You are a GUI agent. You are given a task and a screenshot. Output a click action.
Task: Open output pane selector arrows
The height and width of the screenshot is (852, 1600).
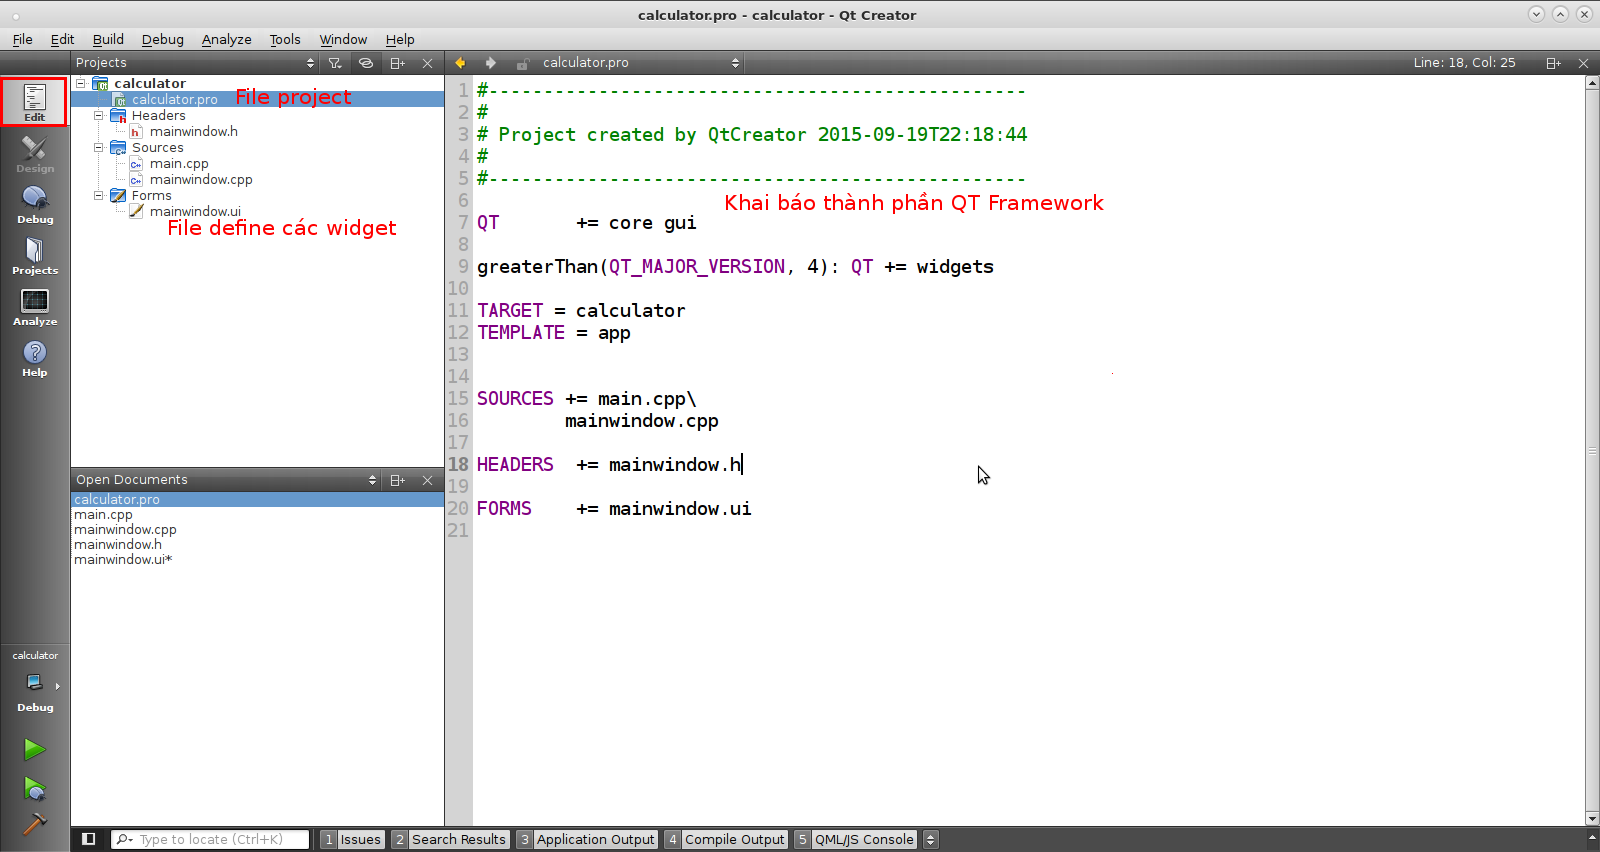(x=930, y=839)
